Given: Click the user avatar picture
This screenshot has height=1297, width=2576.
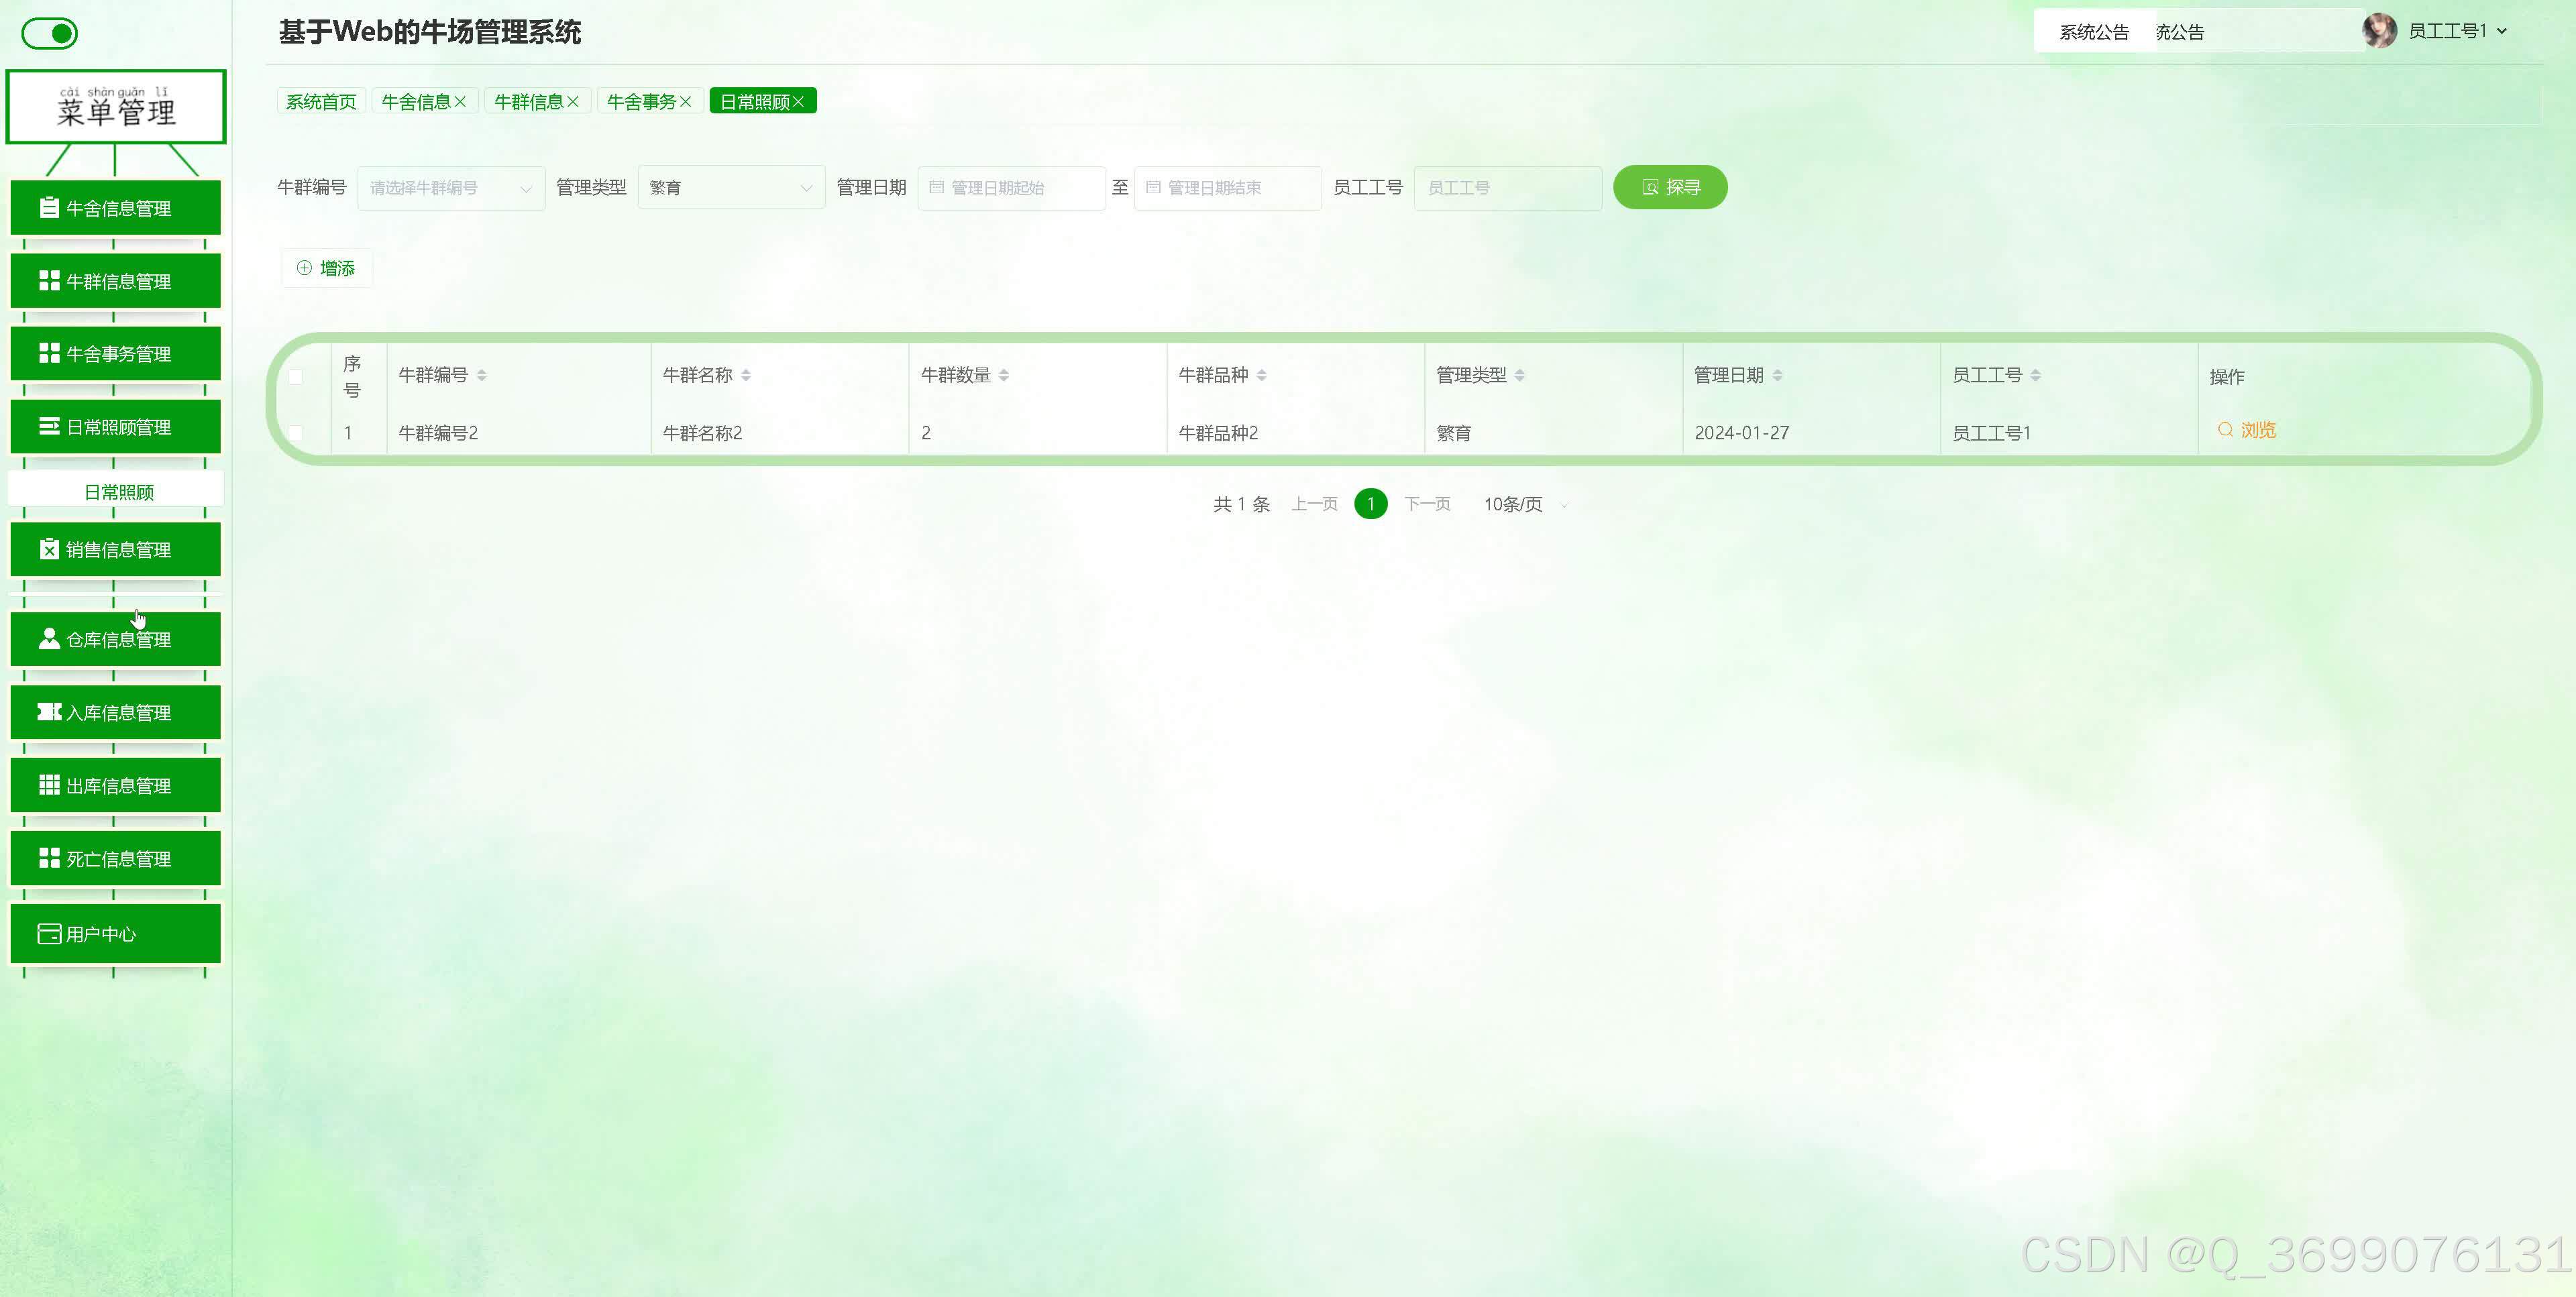Looking at the screenshot, I should point(2379,31).
